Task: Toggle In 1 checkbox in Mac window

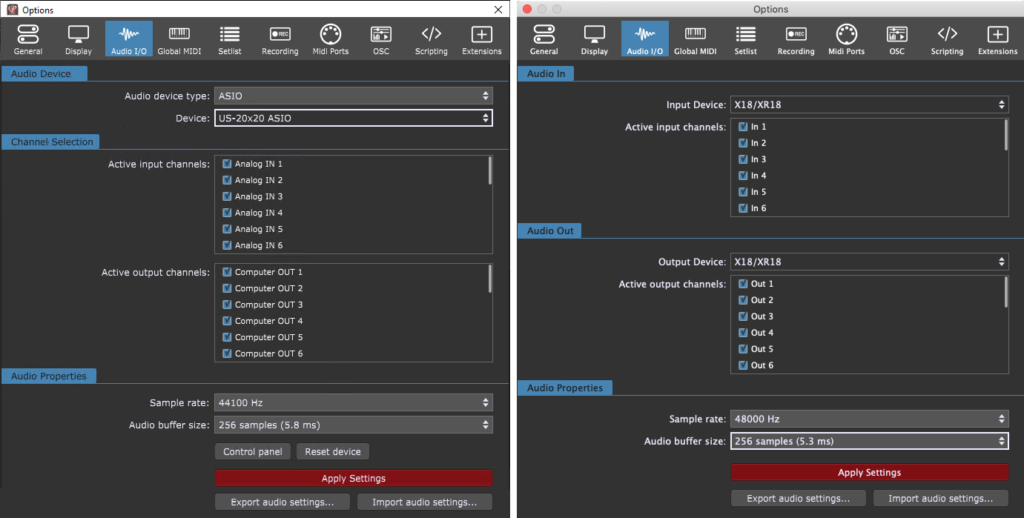Action: 743,127
